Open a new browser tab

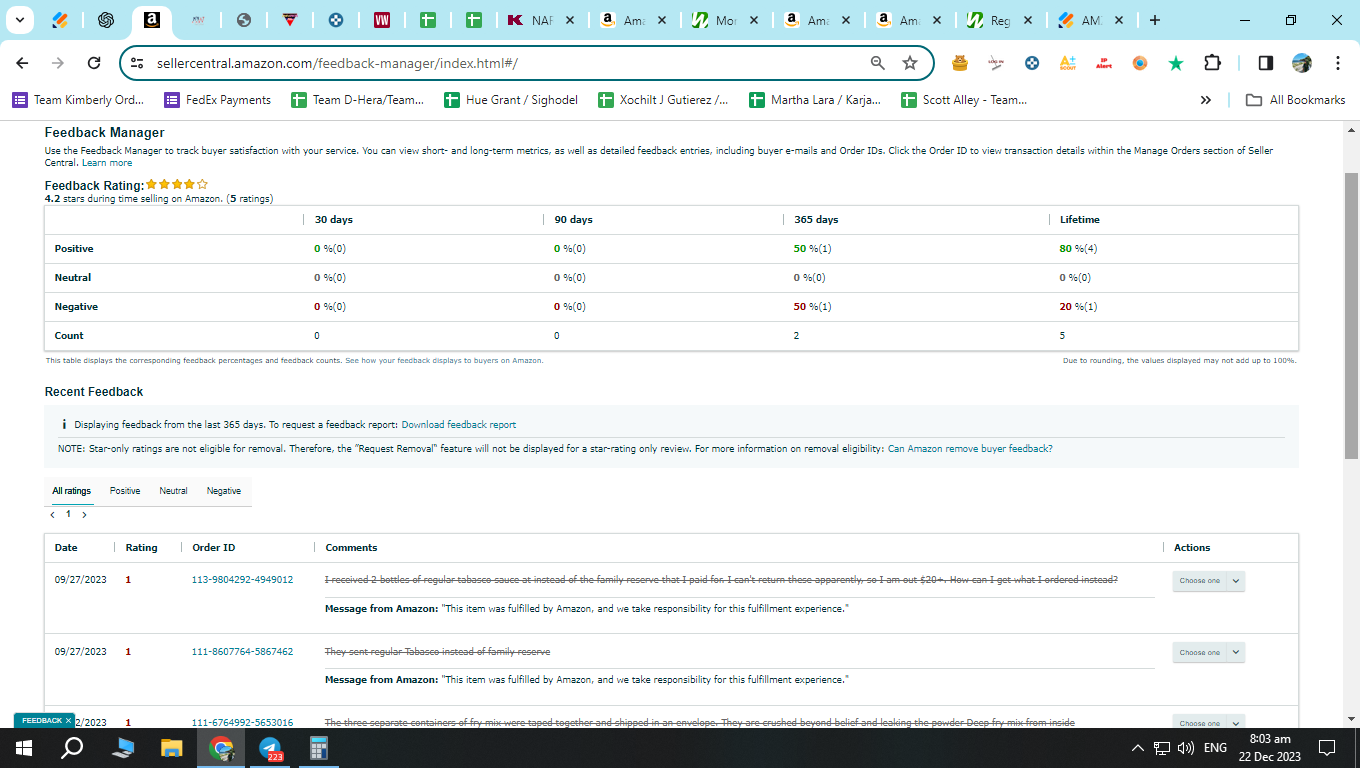[x=1155, y=20]
